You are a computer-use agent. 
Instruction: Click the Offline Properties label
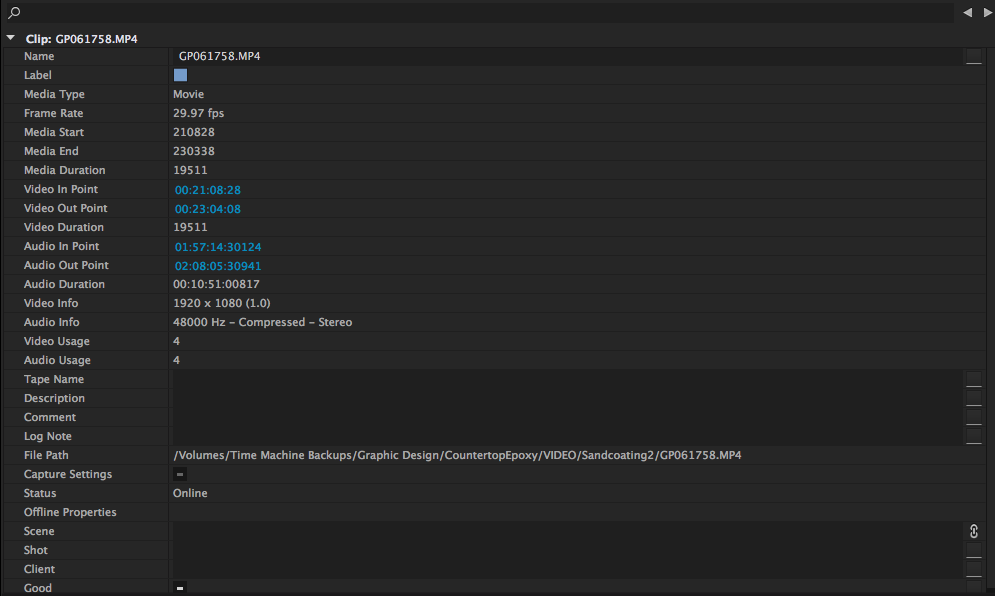pyautogui.click(x=70, y=512)
